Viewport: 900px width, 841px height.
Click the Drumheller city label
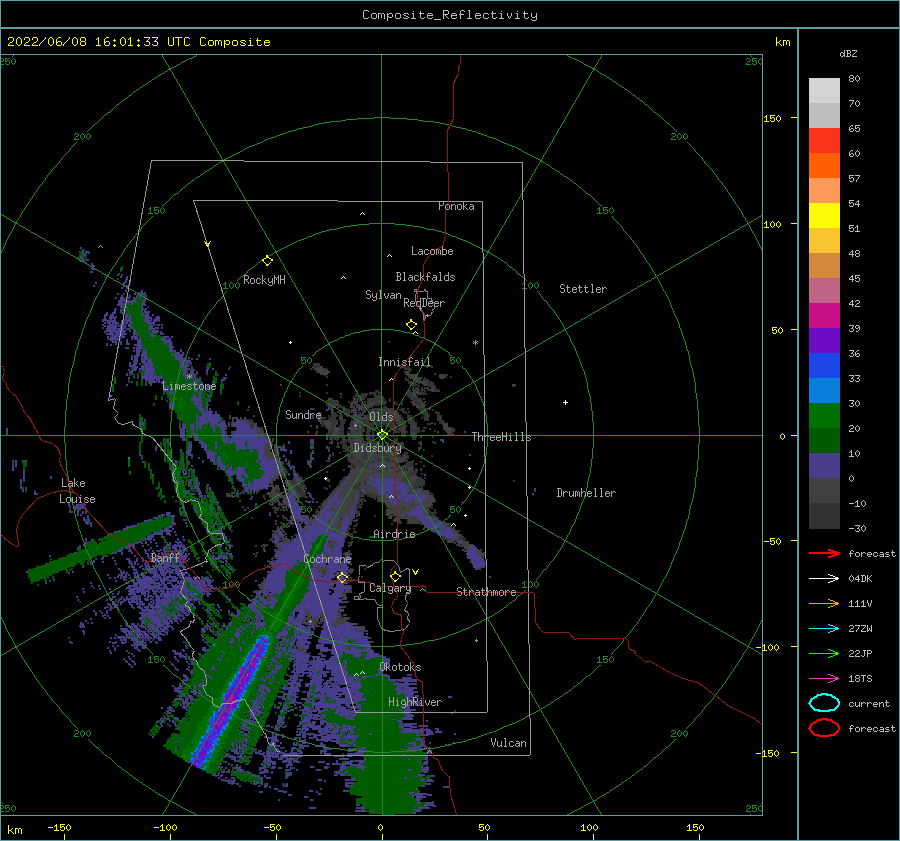pos(586,493)
